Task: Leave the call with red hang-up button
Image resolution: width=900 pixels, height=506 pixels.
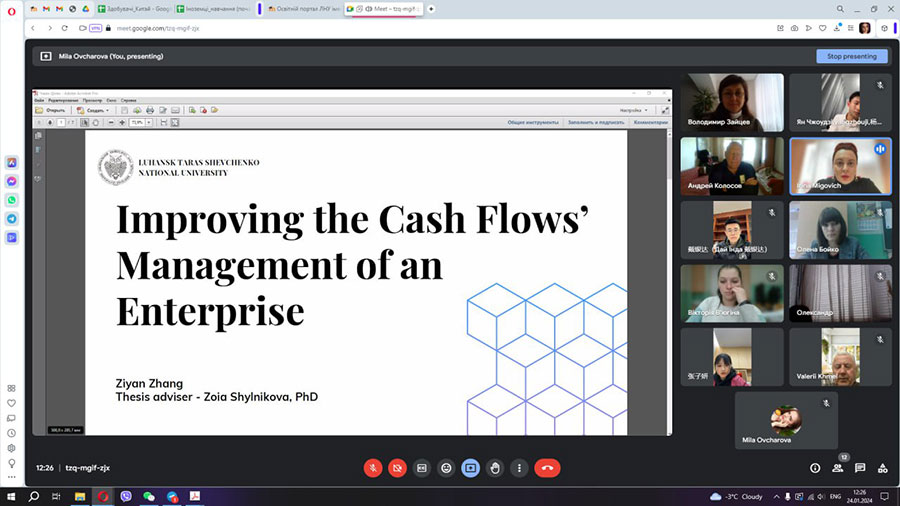Action: click(547, 467)
